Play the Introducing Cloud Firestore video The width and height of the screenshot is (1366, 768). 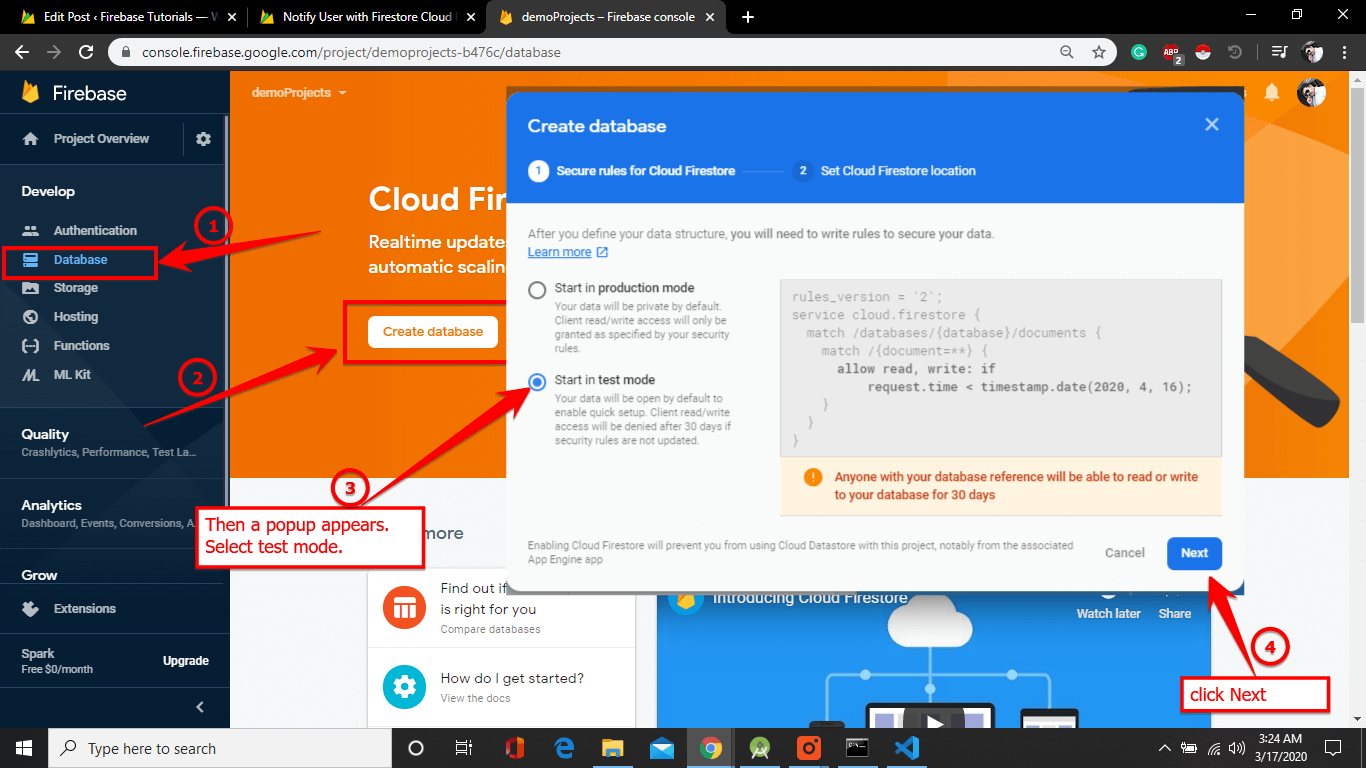point(934,721)
